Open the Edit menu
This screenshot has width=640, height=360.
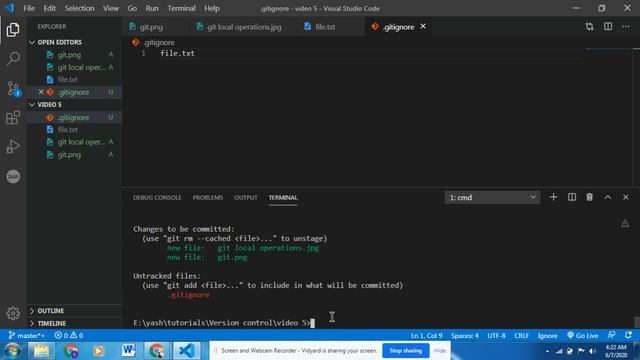[x=49, y=8]
